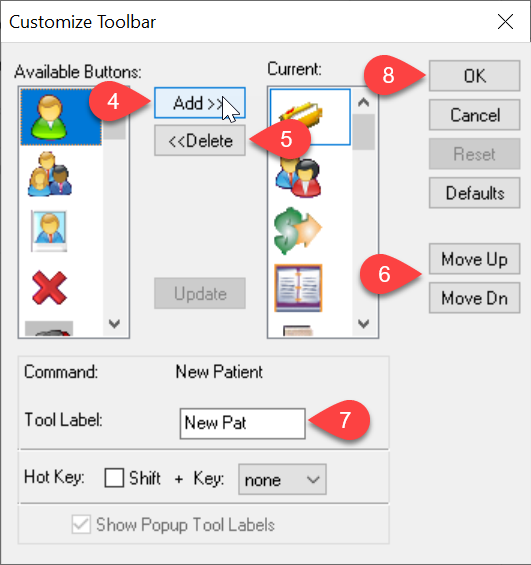Viewport: 531px width, 565px height.
Task: Select the red X delete icon
Action: pyautogui.click(x=49, y=288)
